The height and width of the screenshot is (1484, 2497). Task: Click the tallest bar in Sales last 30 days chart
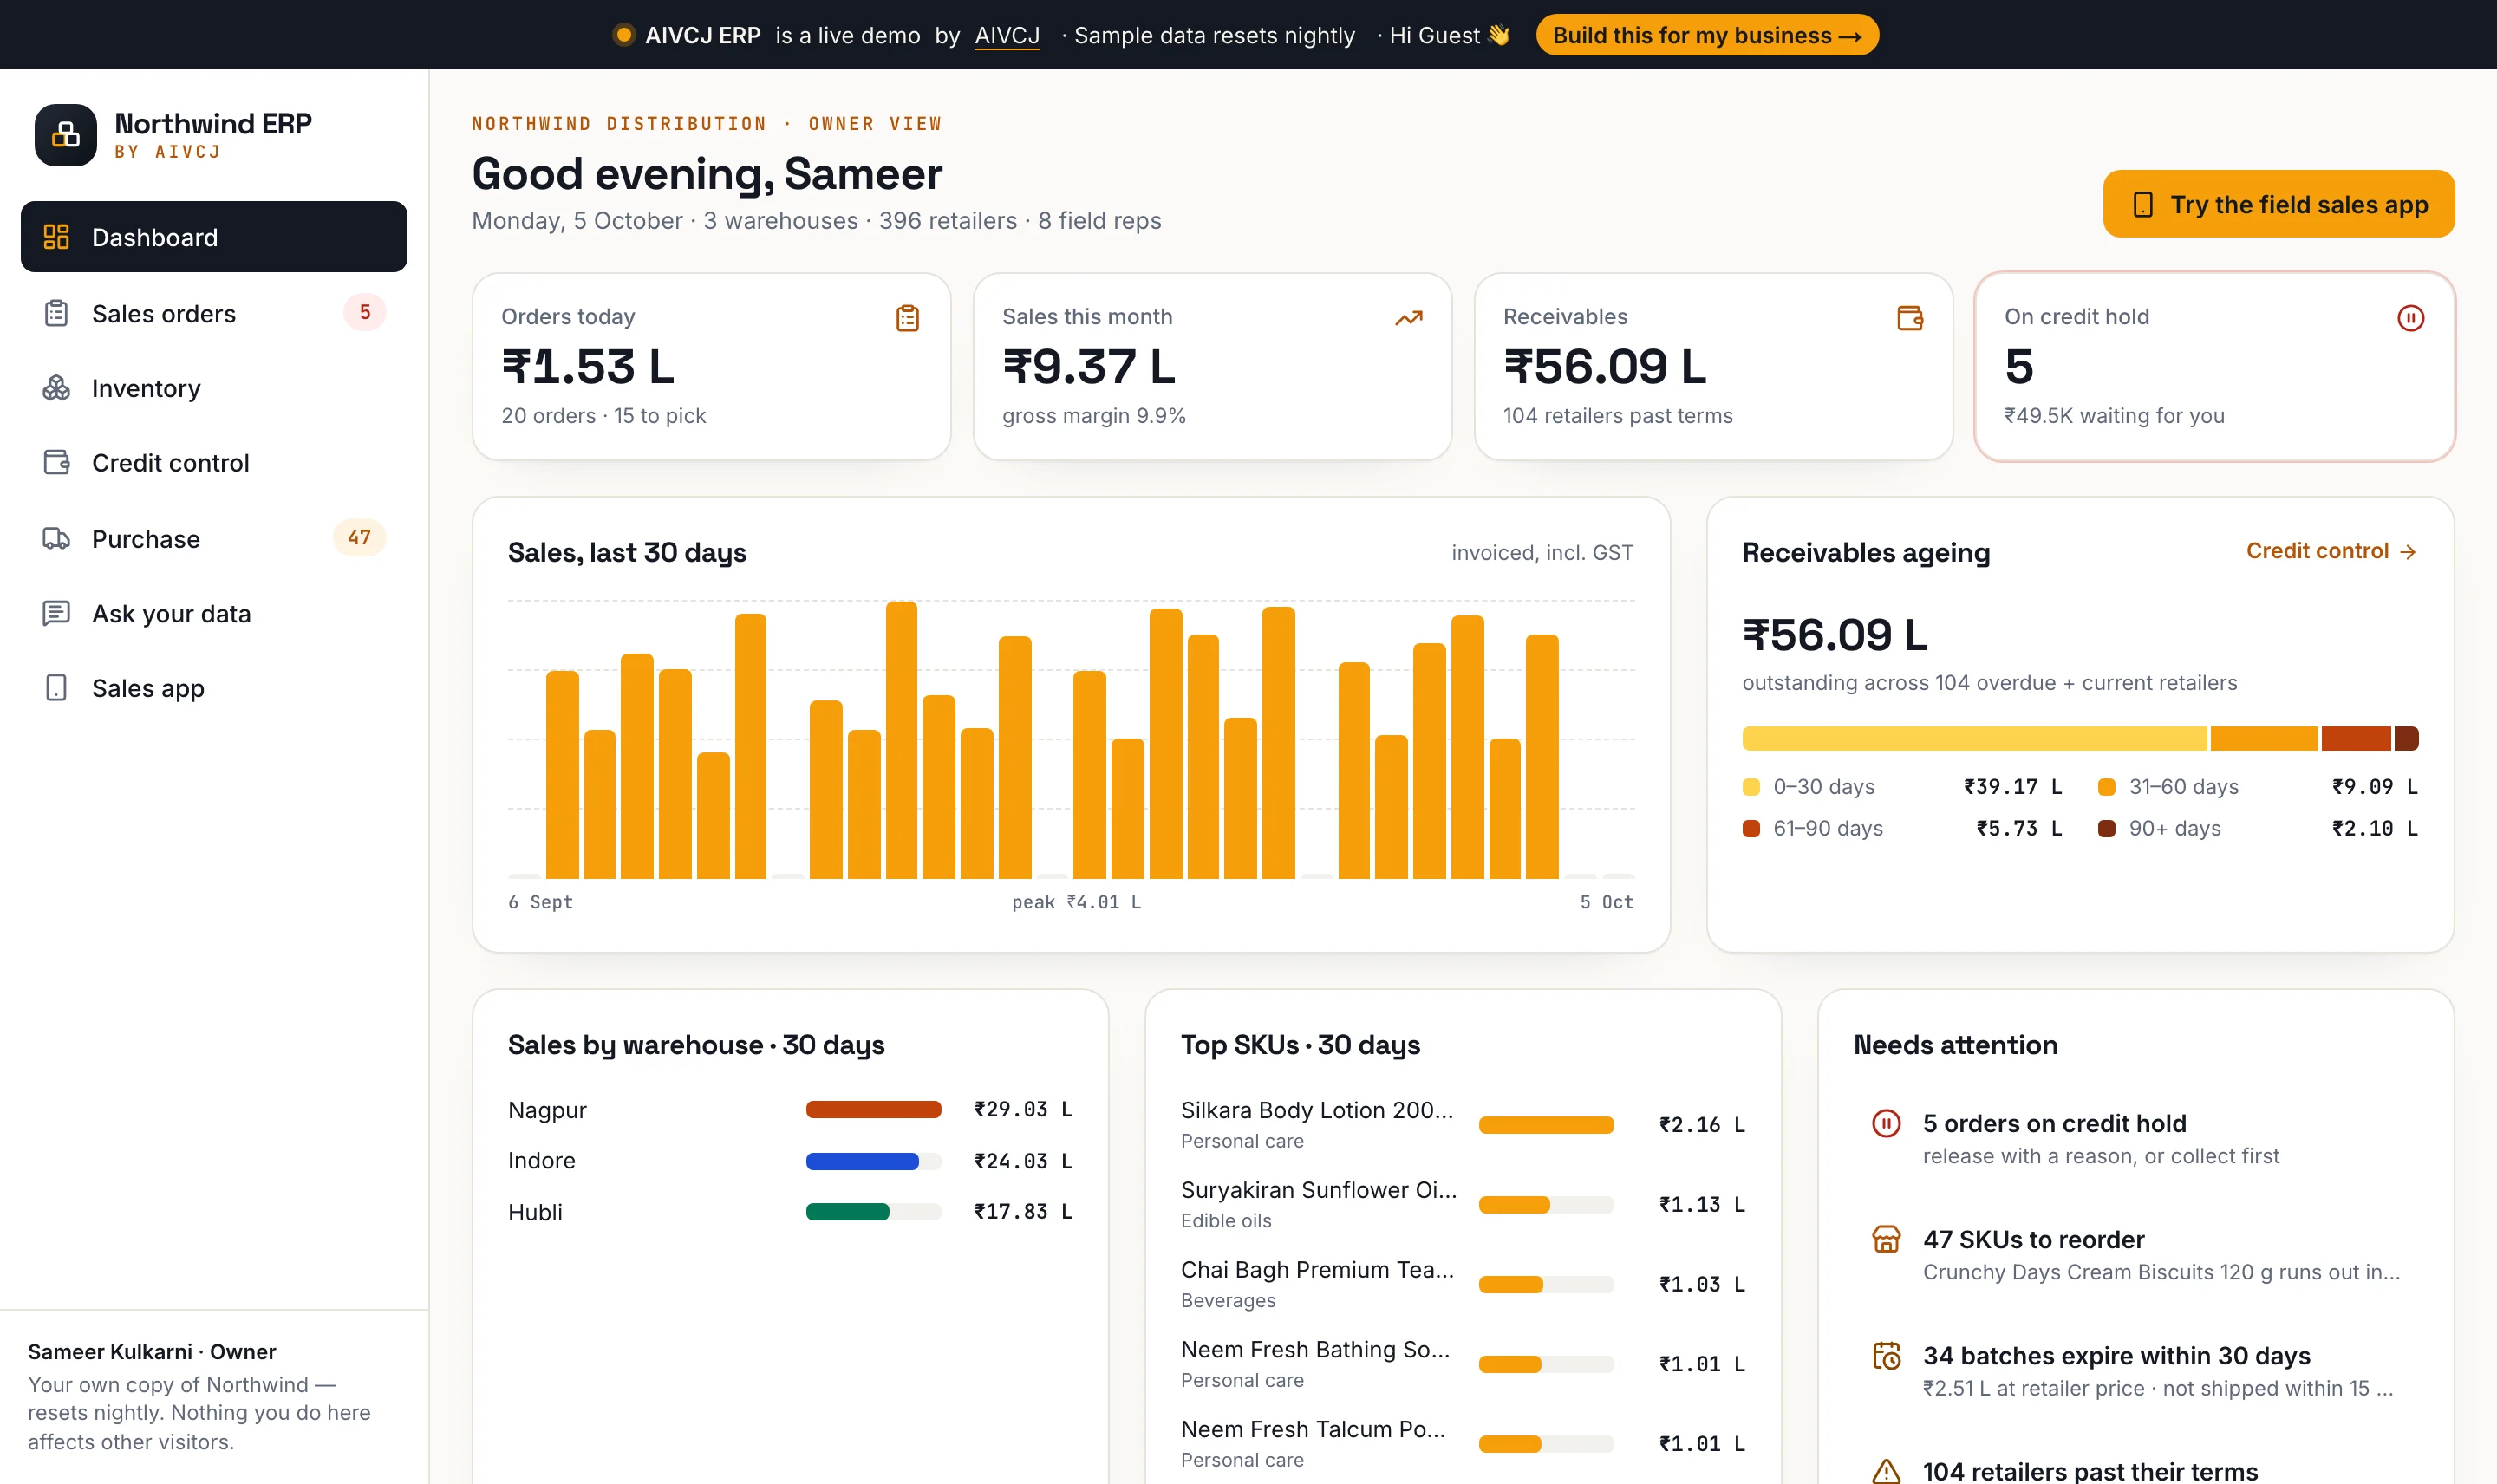click(x=901, y=740)
